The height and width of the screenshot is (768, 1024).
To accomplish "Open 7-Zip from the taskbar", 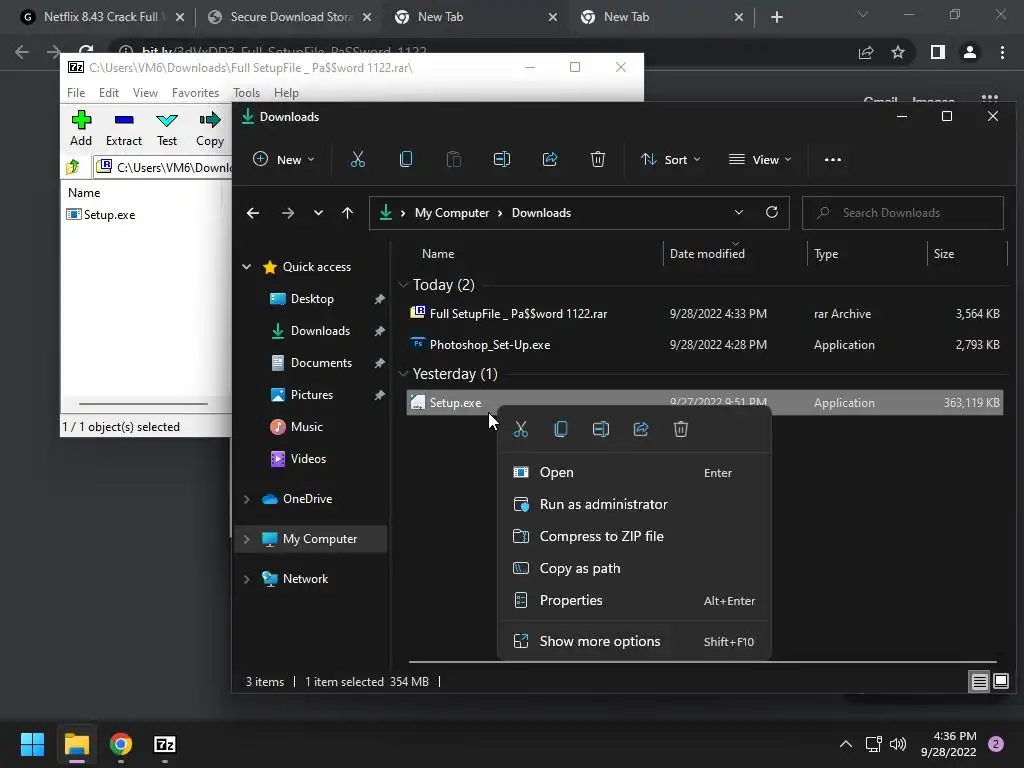I will tap(165, 744).
